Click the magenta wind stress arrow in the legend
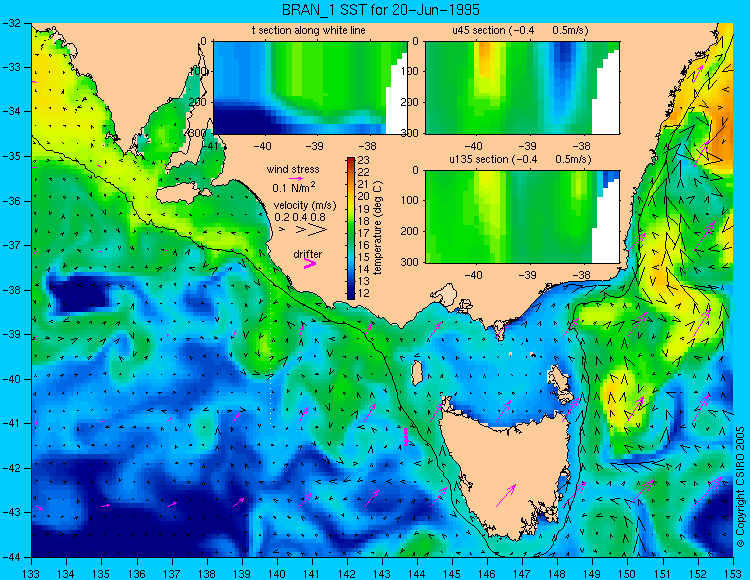 [294, 178]
